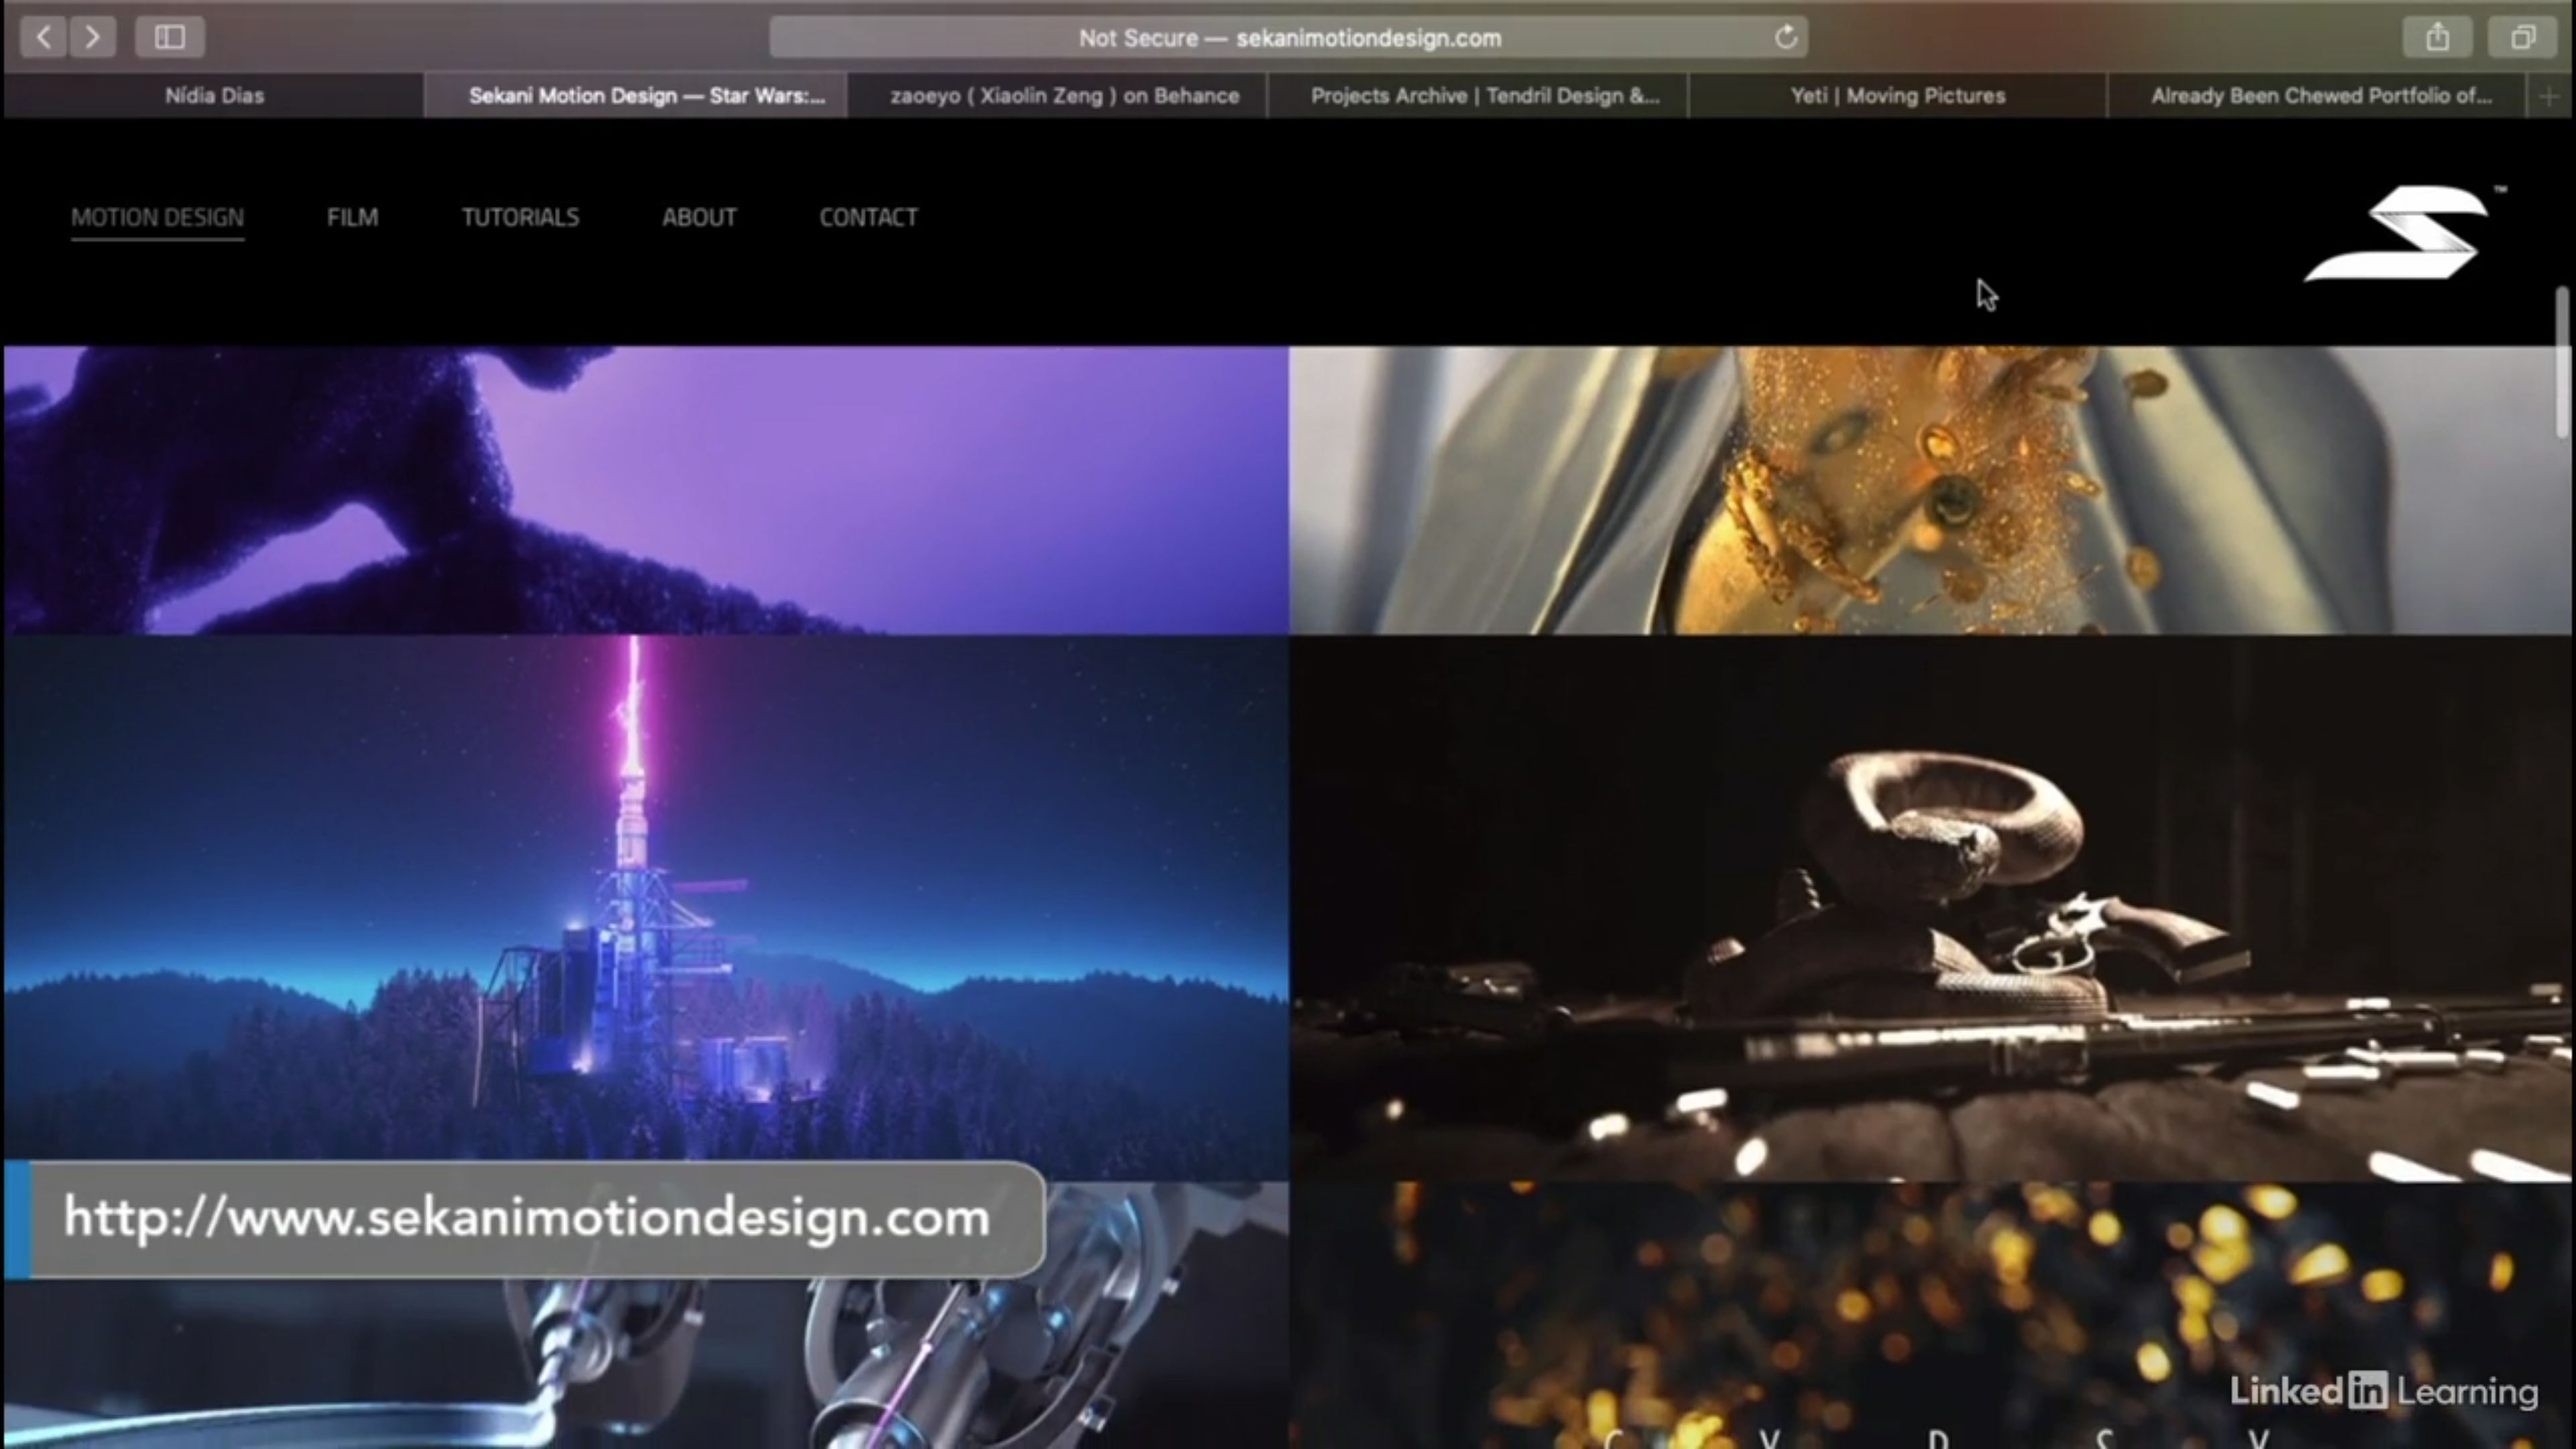Screen dimensions: 2576x1449
Task: Go to the TUTORIALS page
Action: tap(520, 217)
